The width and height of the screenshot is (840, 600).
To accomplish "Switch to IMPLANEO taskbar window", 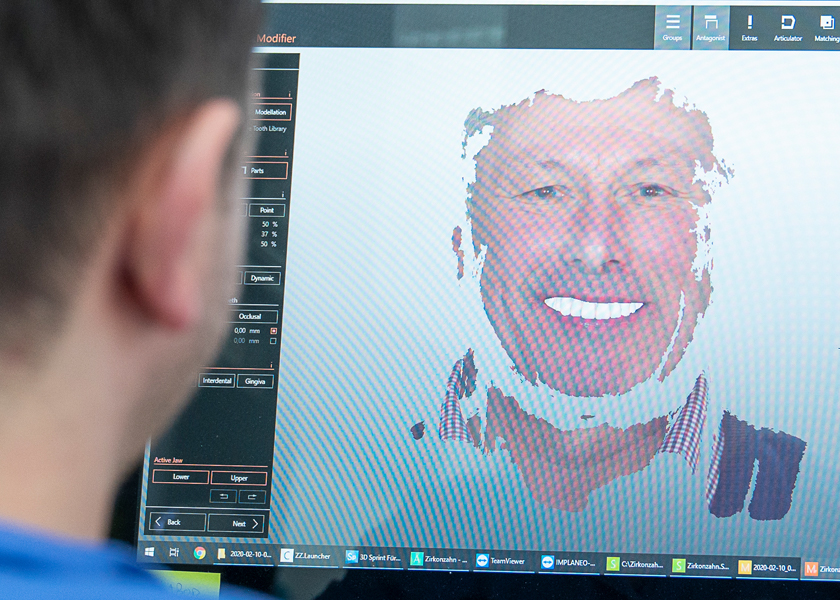I will click(568, 562).
